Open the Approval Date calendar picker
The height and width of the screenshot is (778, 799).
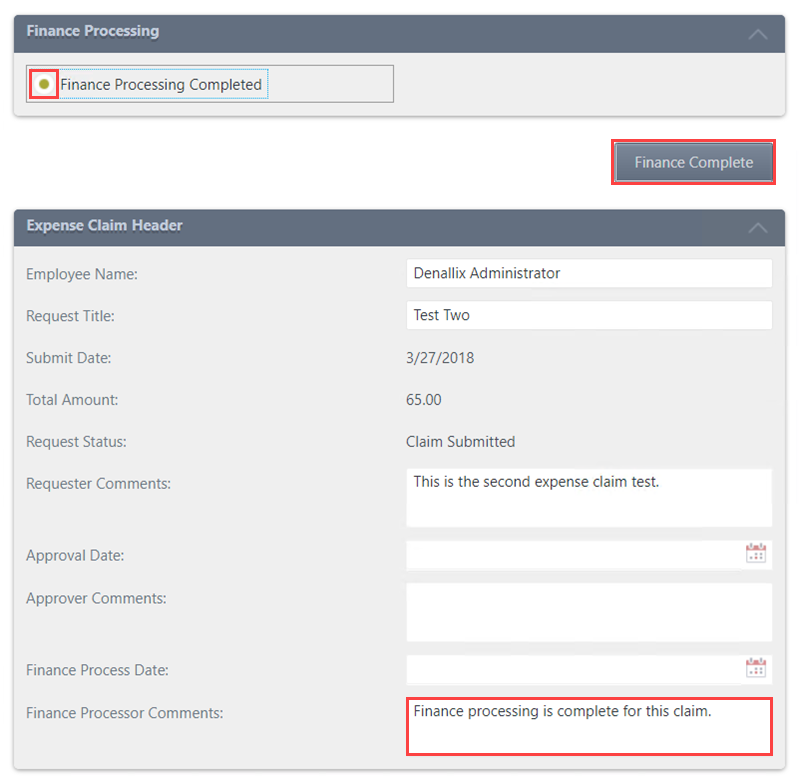756,553
